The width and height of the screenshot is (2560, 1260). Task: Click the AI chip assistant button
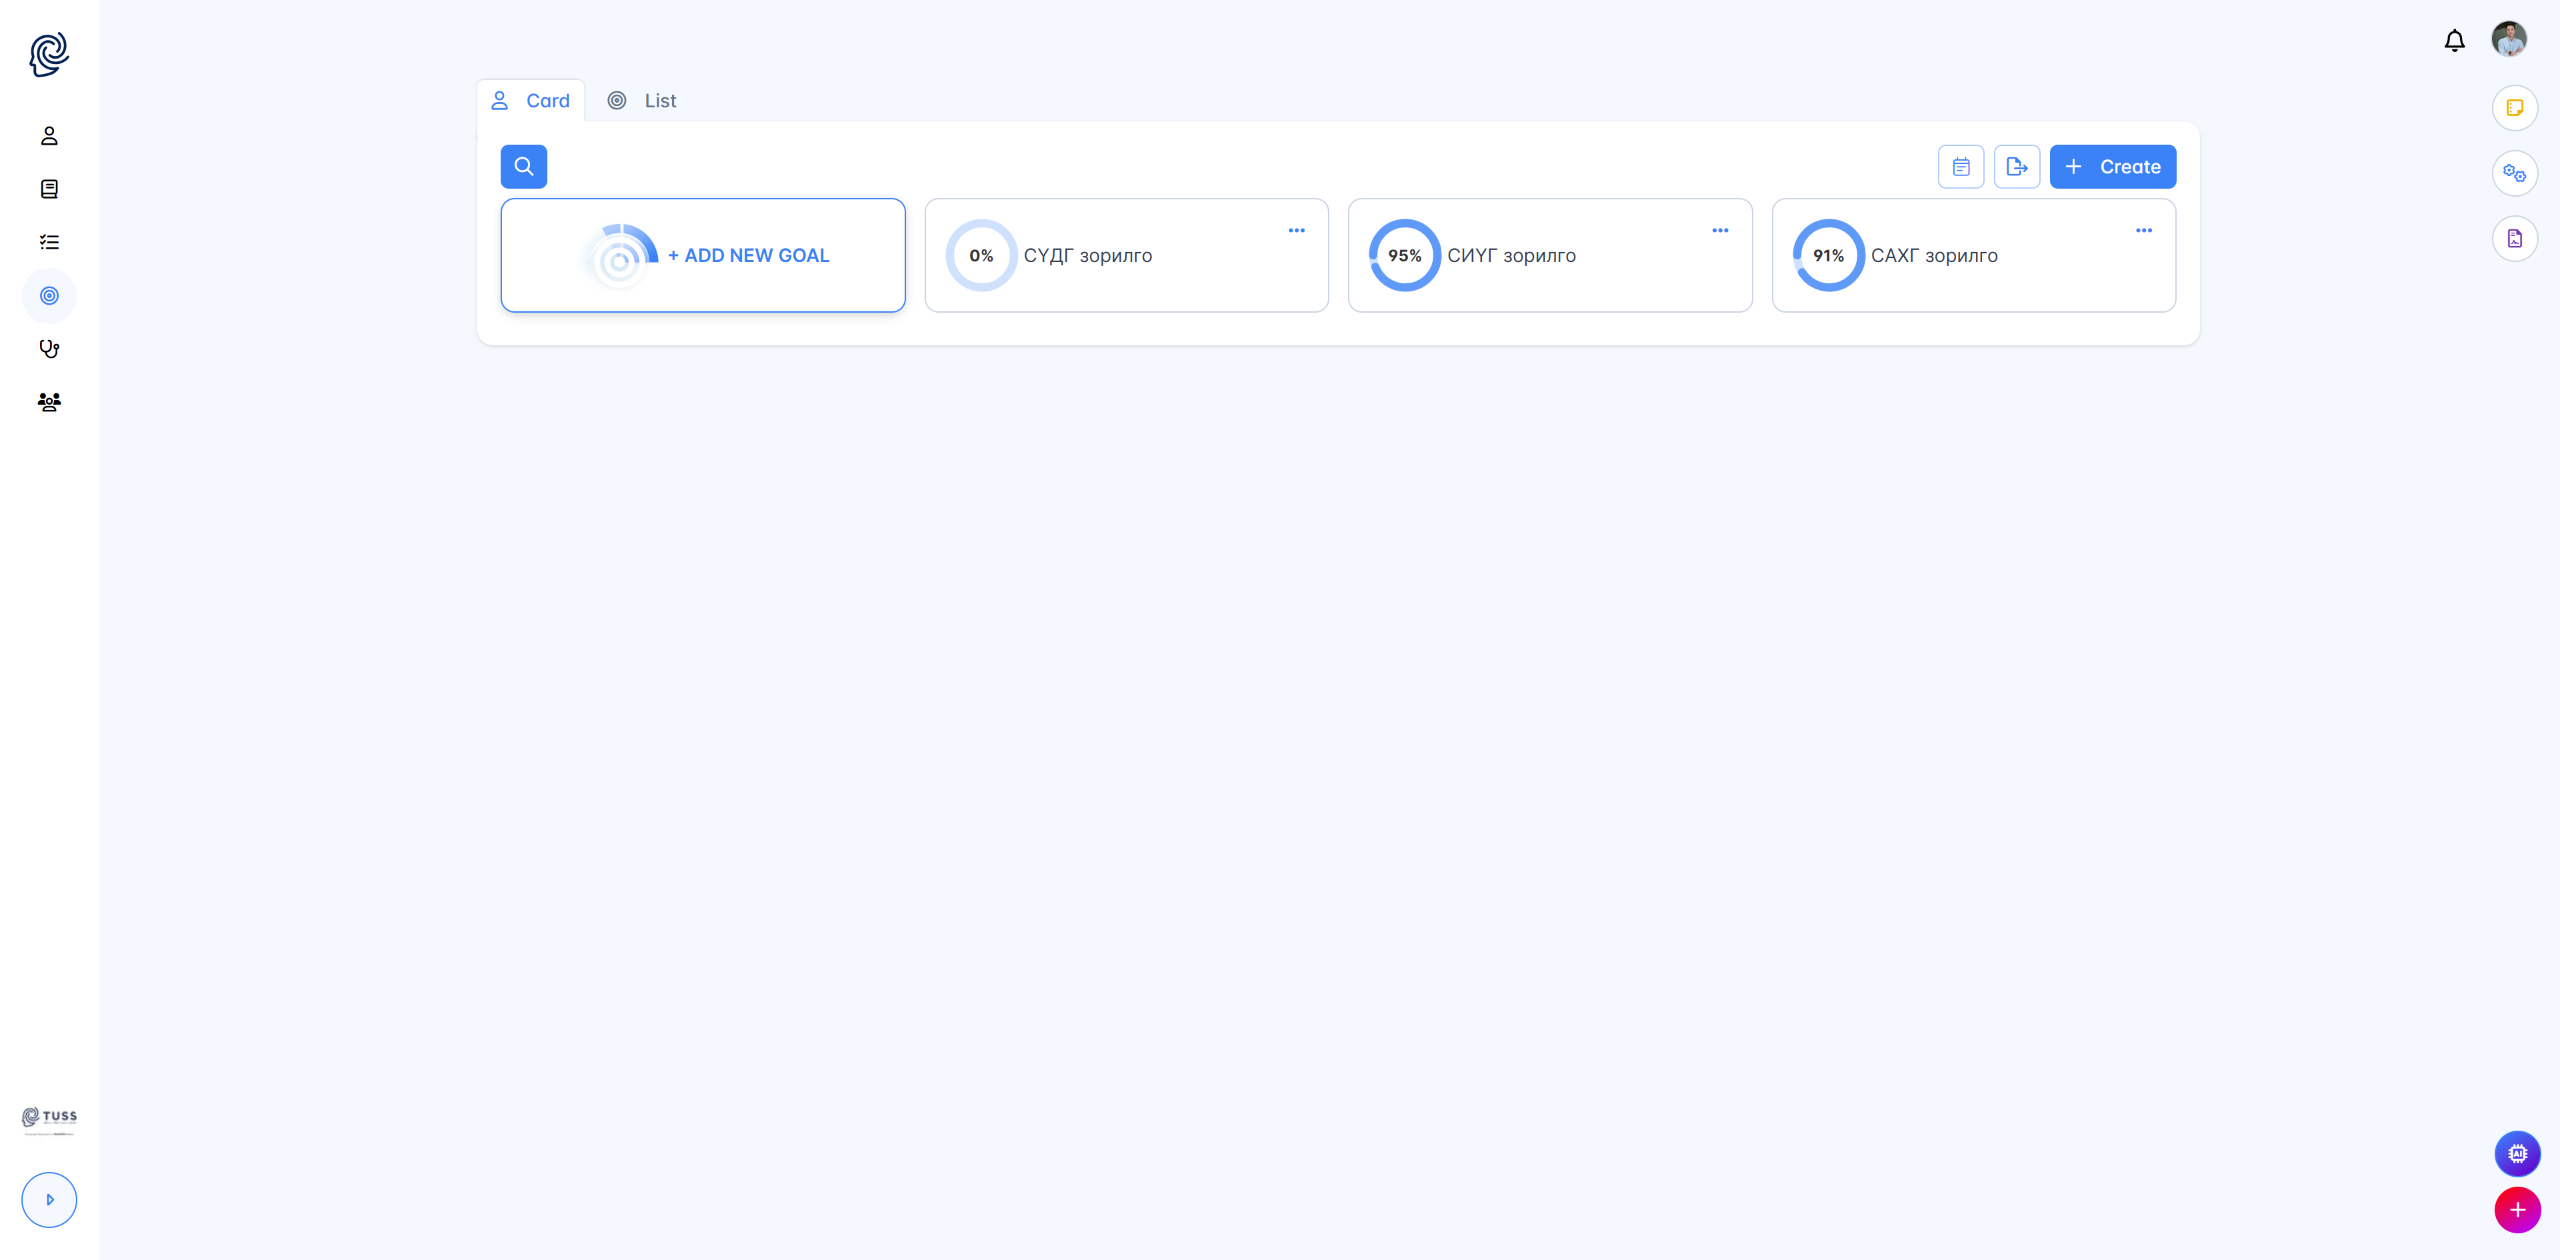(x=2517, y=1154)
